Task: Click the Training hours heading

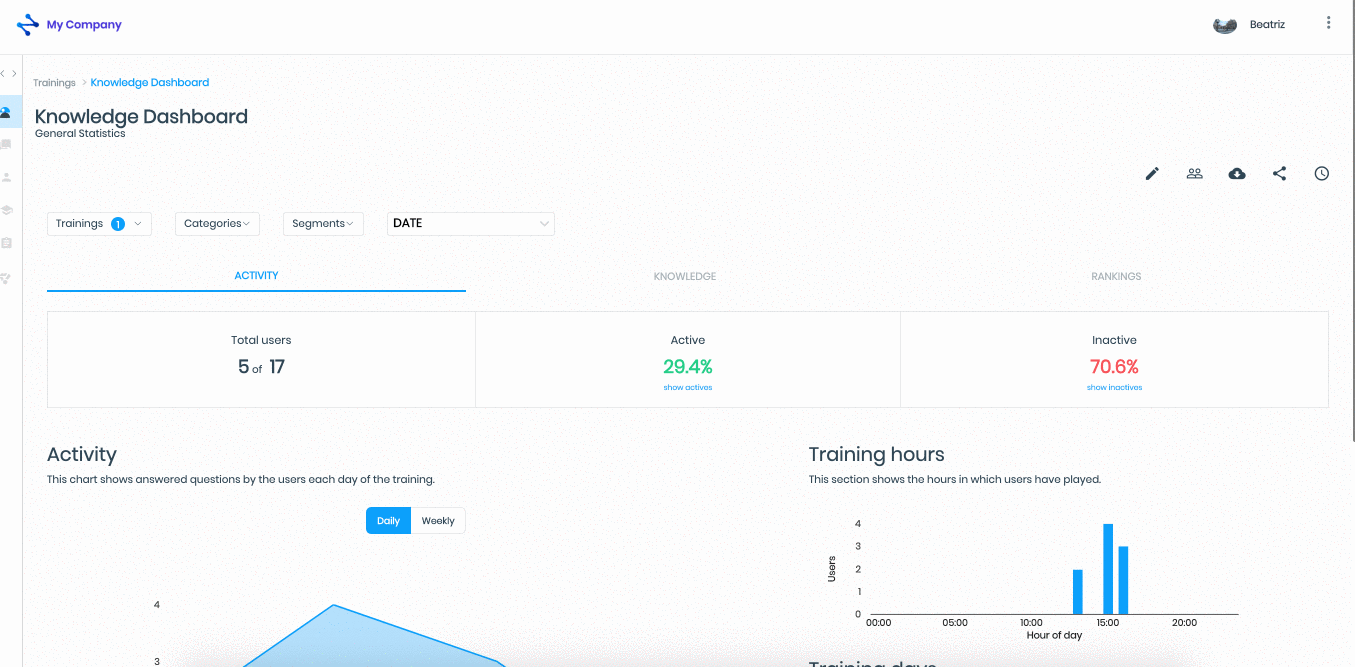Action: pos(876,455)
